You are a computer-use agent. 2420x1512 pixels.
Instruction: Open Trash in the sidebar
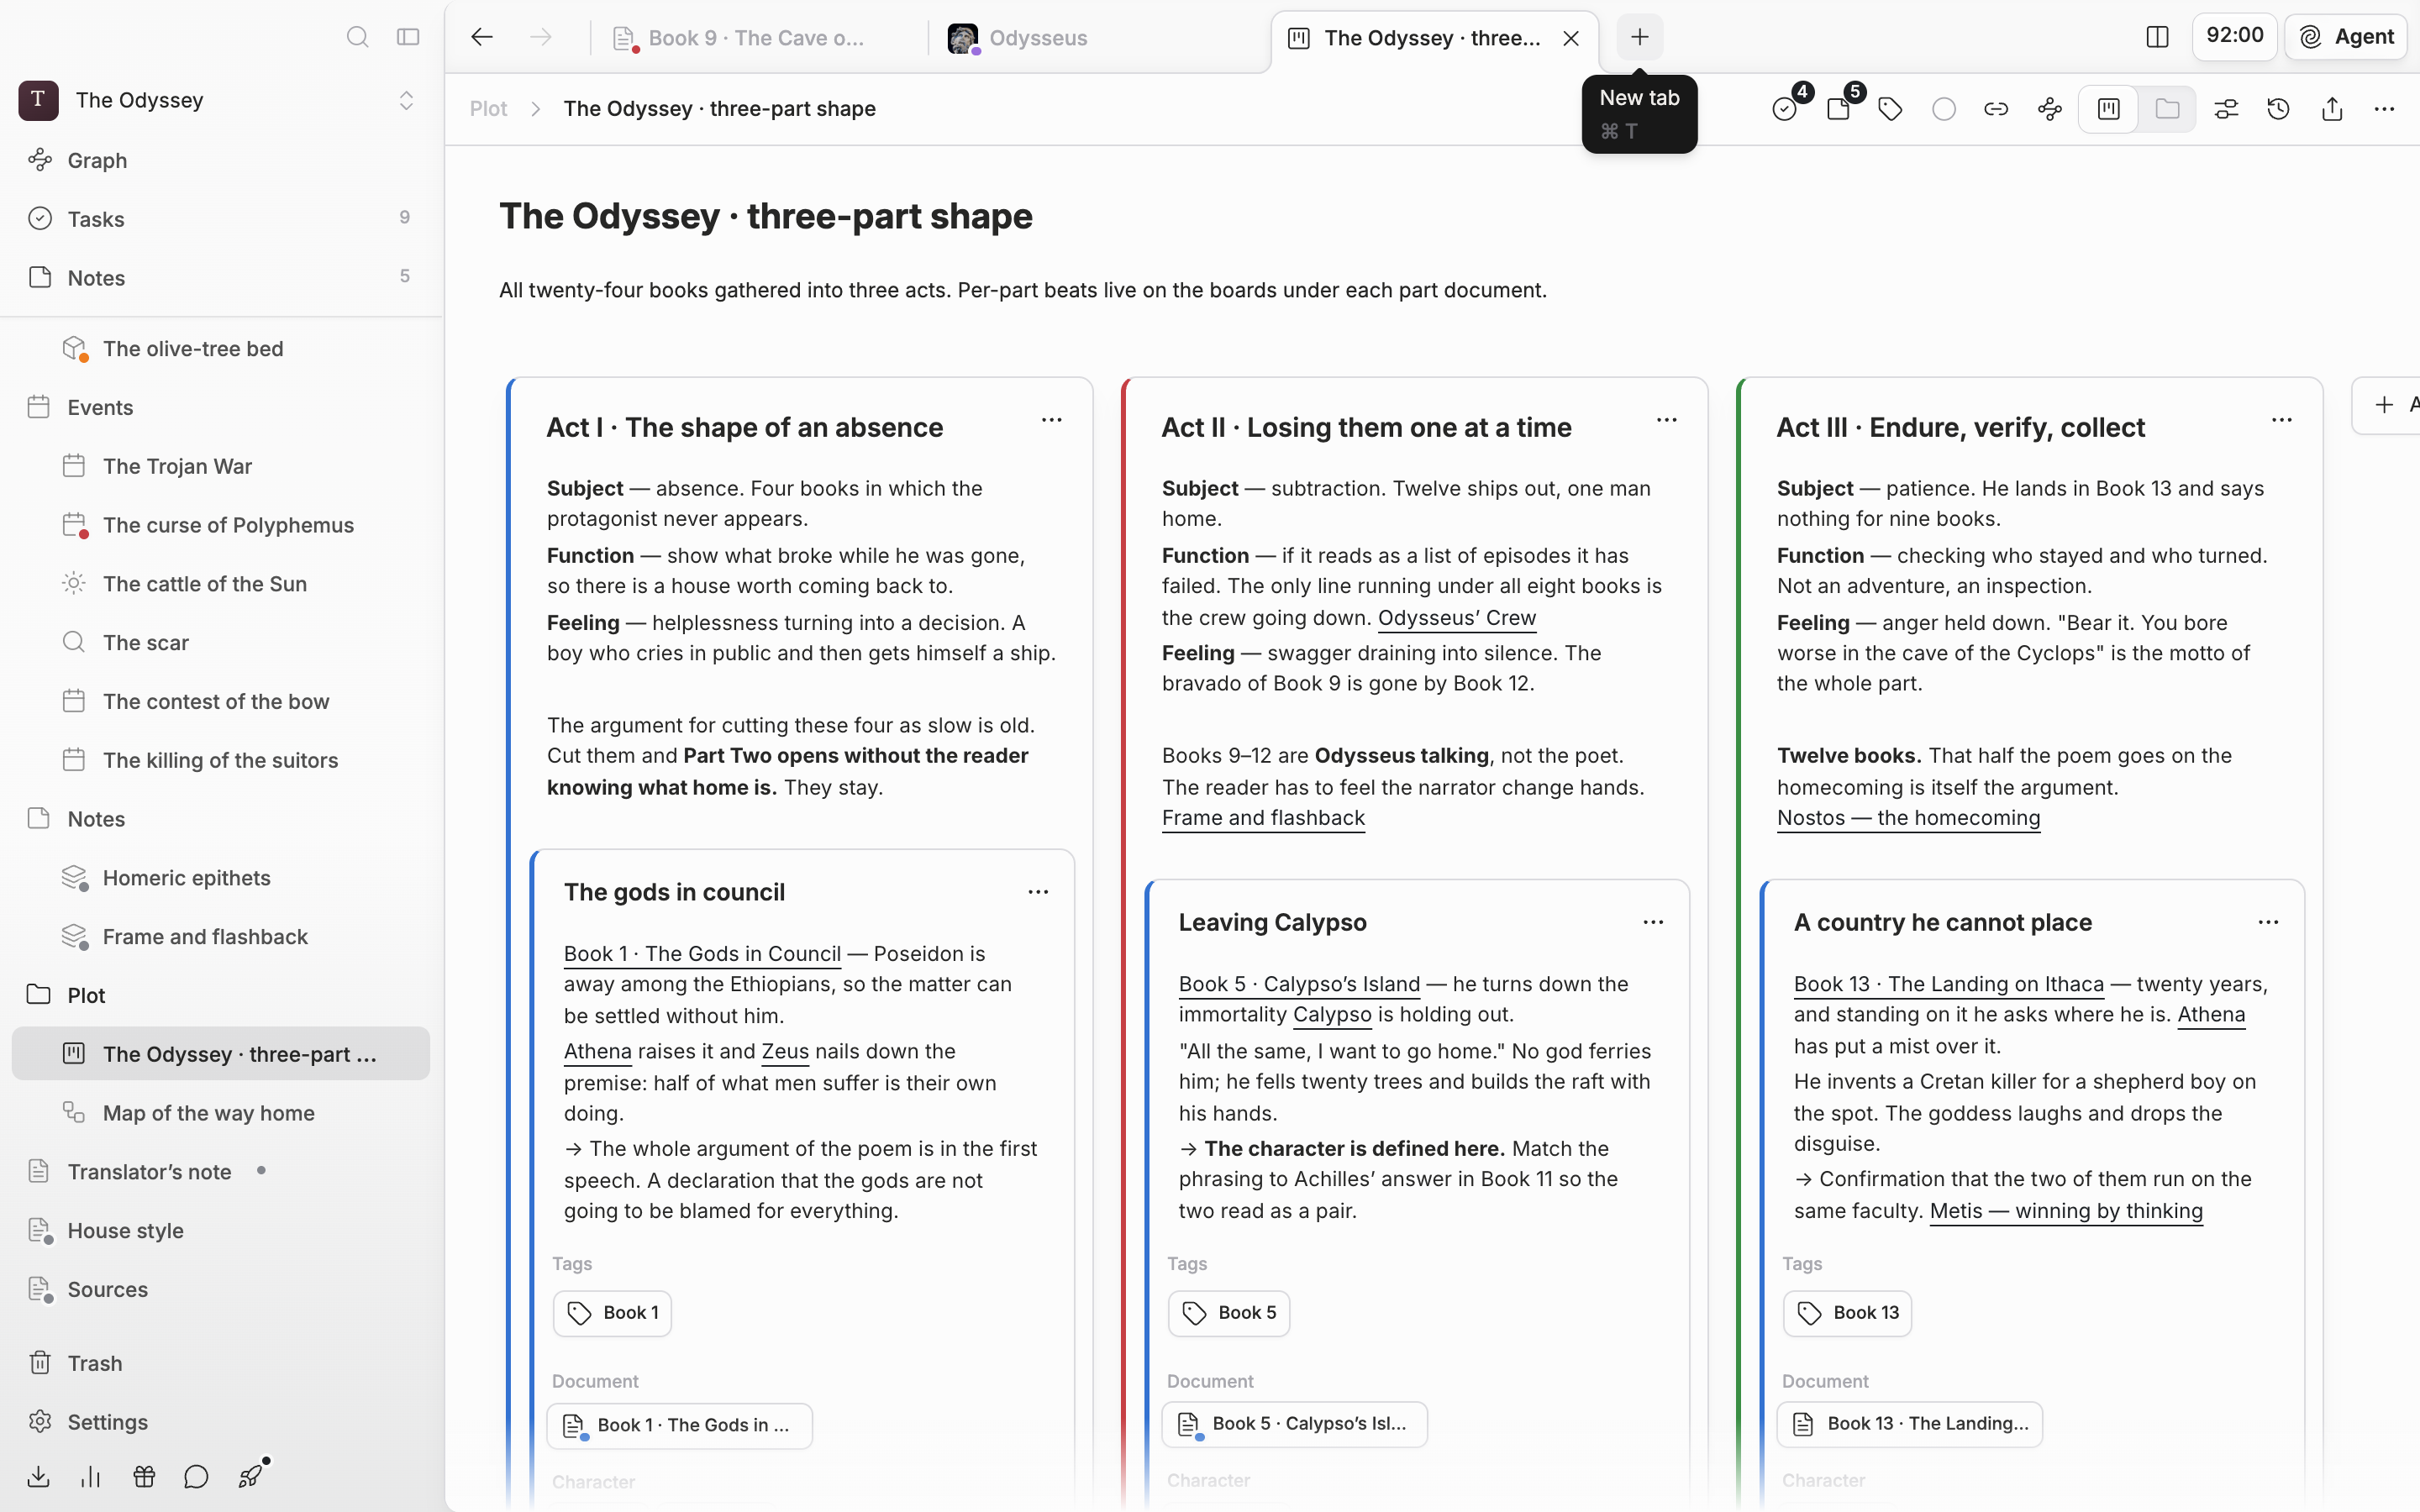[221, 1363]
